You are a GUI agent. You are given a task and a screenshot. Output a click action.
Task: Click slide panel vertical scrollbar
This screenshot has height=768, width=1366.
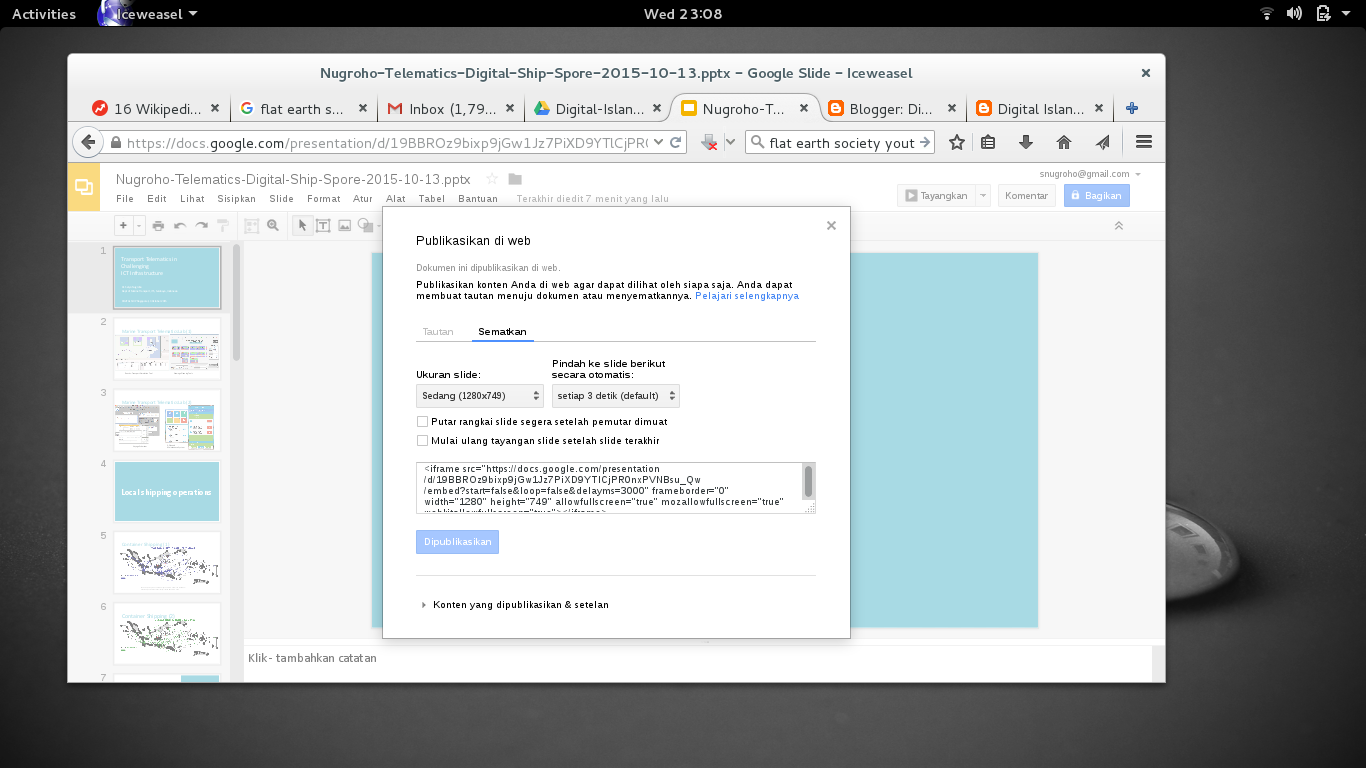click(237, 300)
